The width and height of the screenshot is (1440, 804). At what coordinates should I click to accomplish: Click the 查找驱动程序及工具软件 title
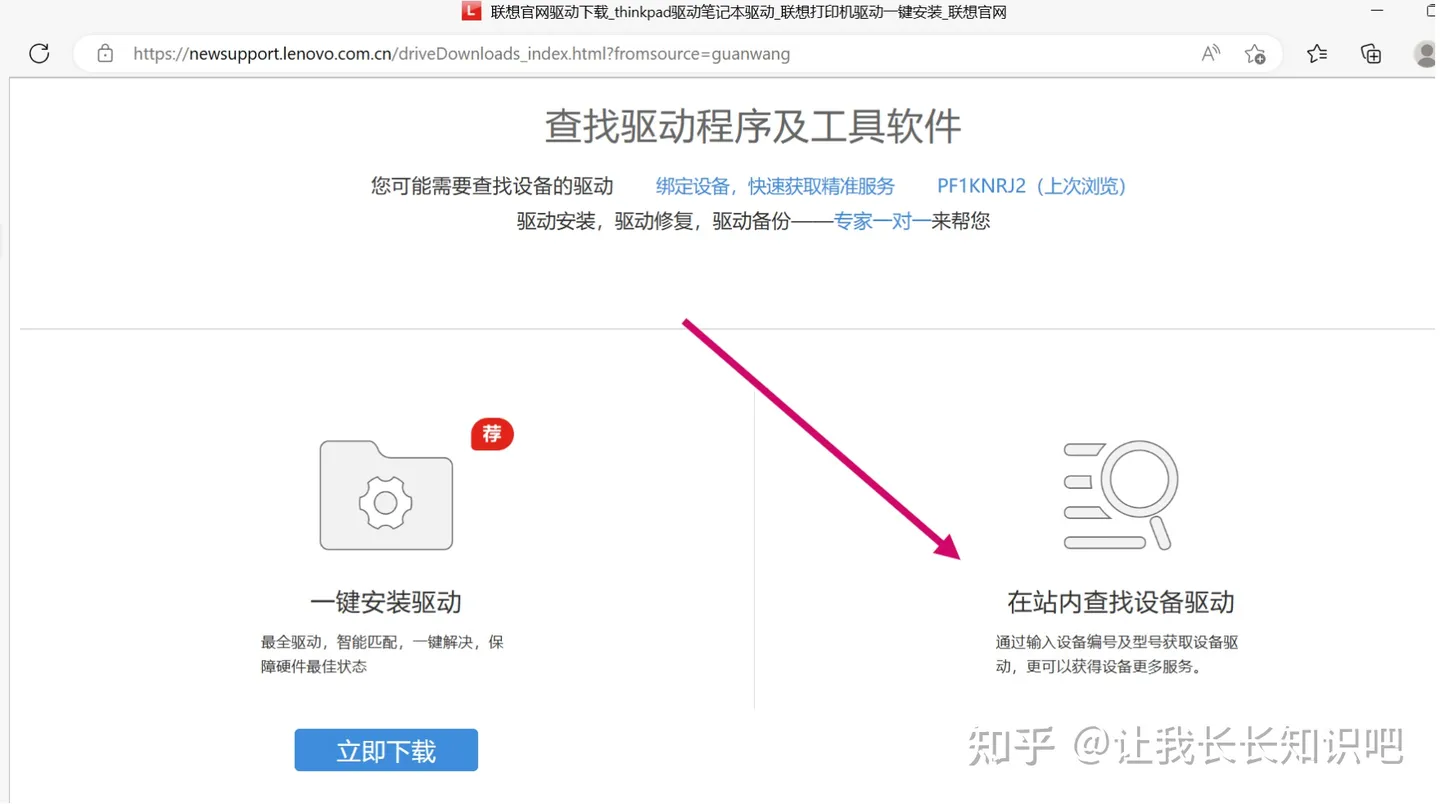pyautogui.click(x=753, y=127)
